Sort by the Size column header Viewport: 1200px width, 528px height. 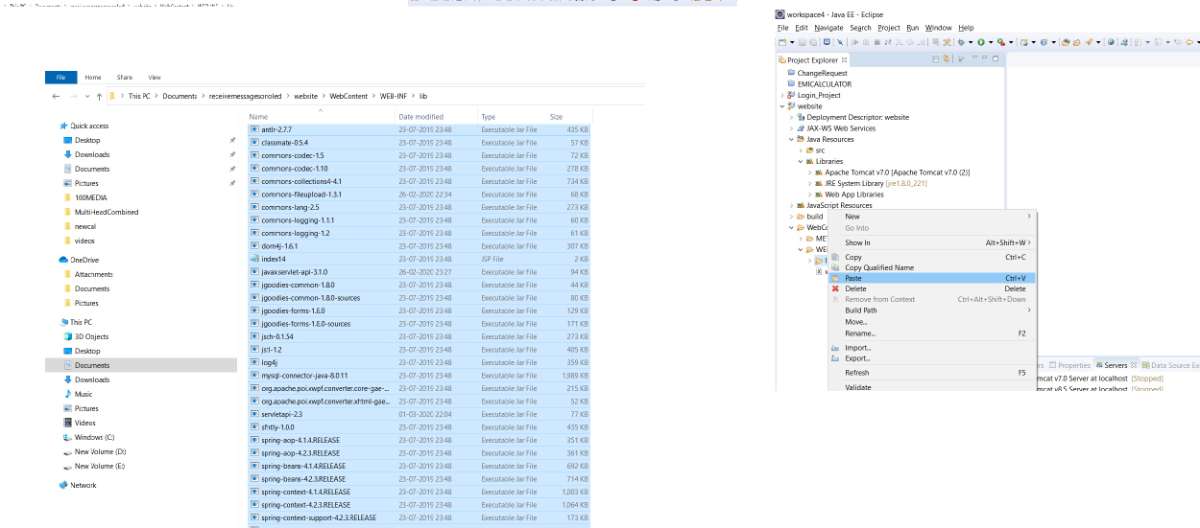pos(568,117)
